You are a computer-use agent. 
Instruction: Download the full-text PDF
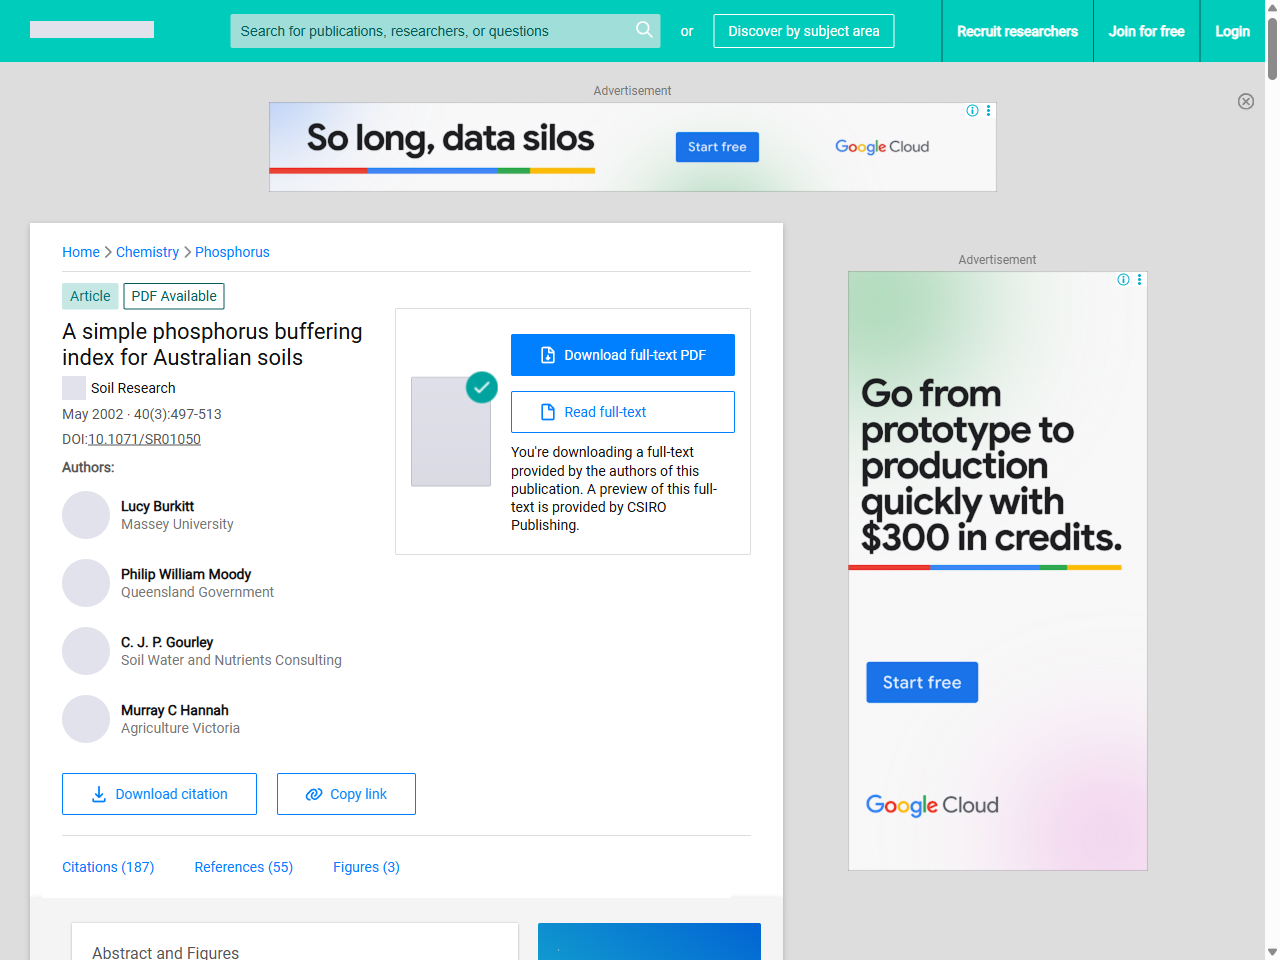[622, 355]
